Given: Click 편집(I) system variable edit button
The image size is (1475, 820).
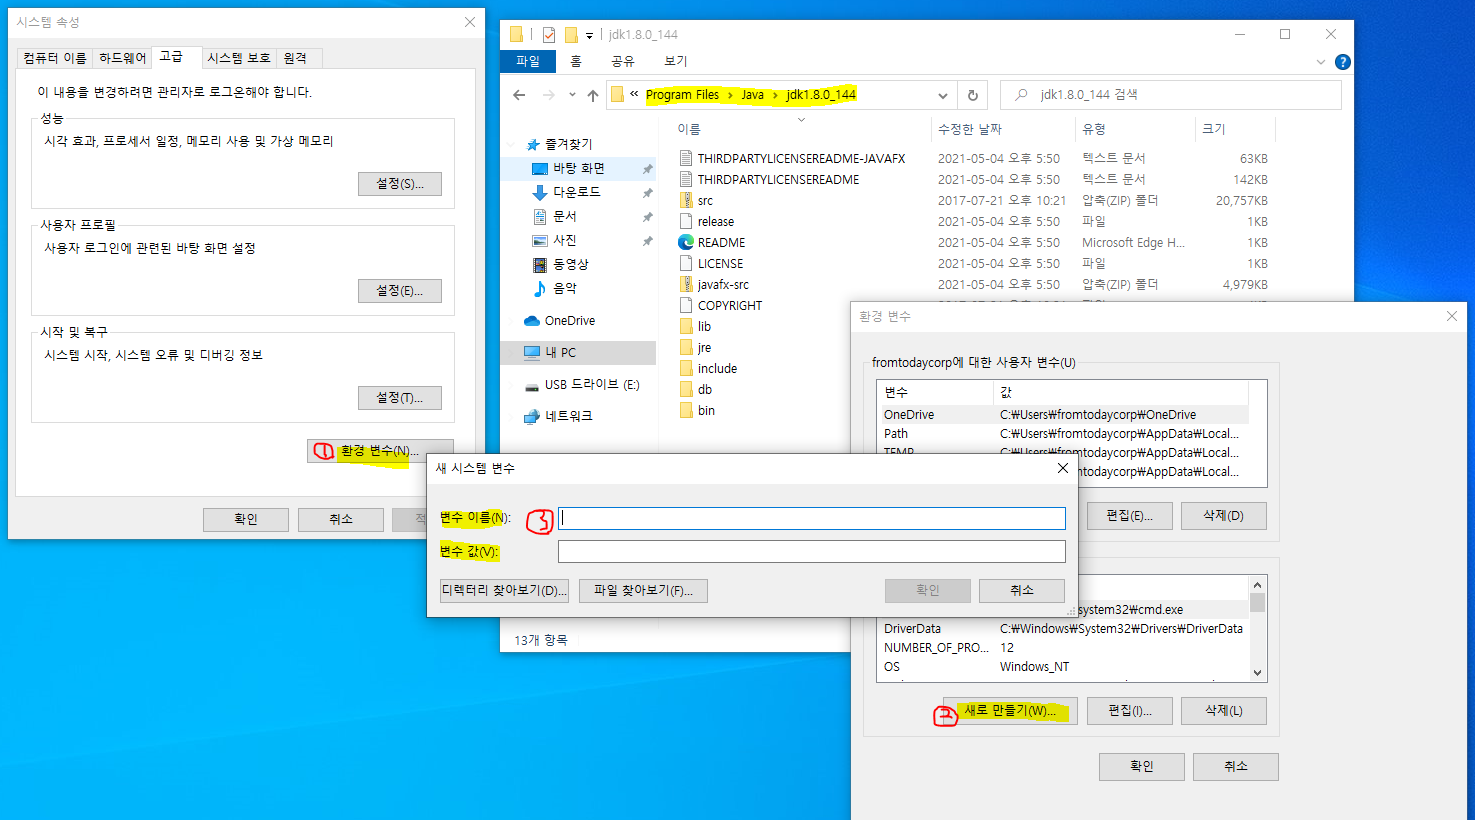Looking at the screenshot, I should 1130,711.
